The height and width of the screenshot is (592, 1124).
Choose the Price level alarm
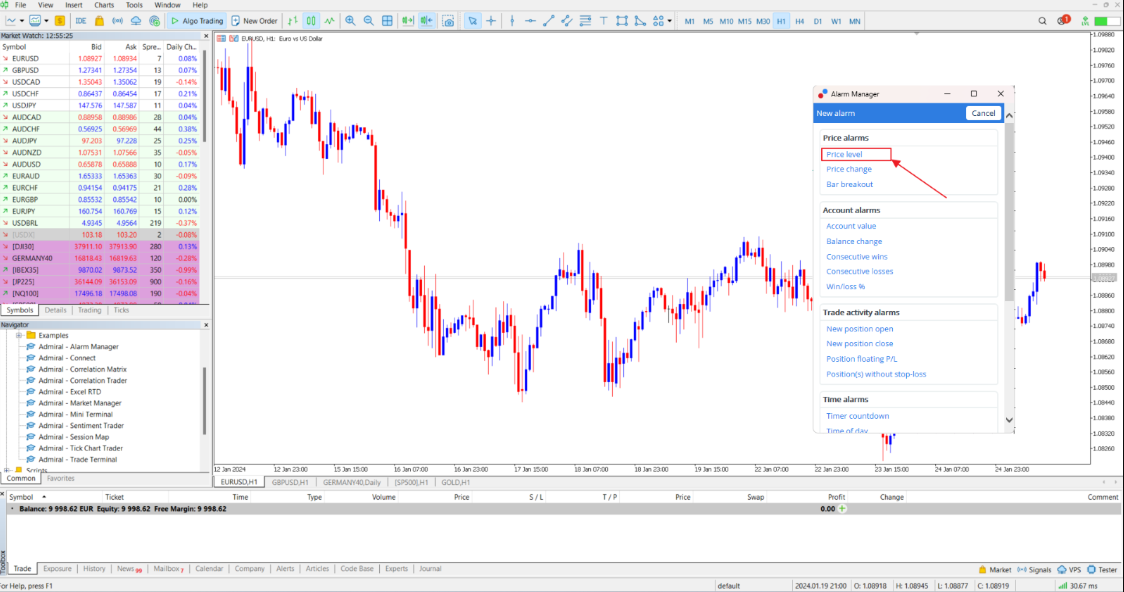pyautogui.click(x=844, y=154)
